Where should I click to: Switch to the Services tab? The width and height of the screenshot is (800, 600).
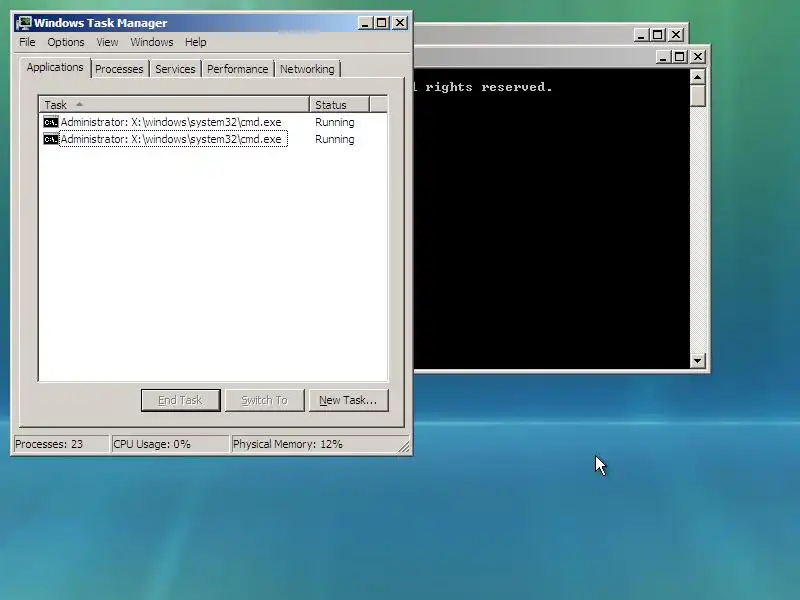coord(175,69)
